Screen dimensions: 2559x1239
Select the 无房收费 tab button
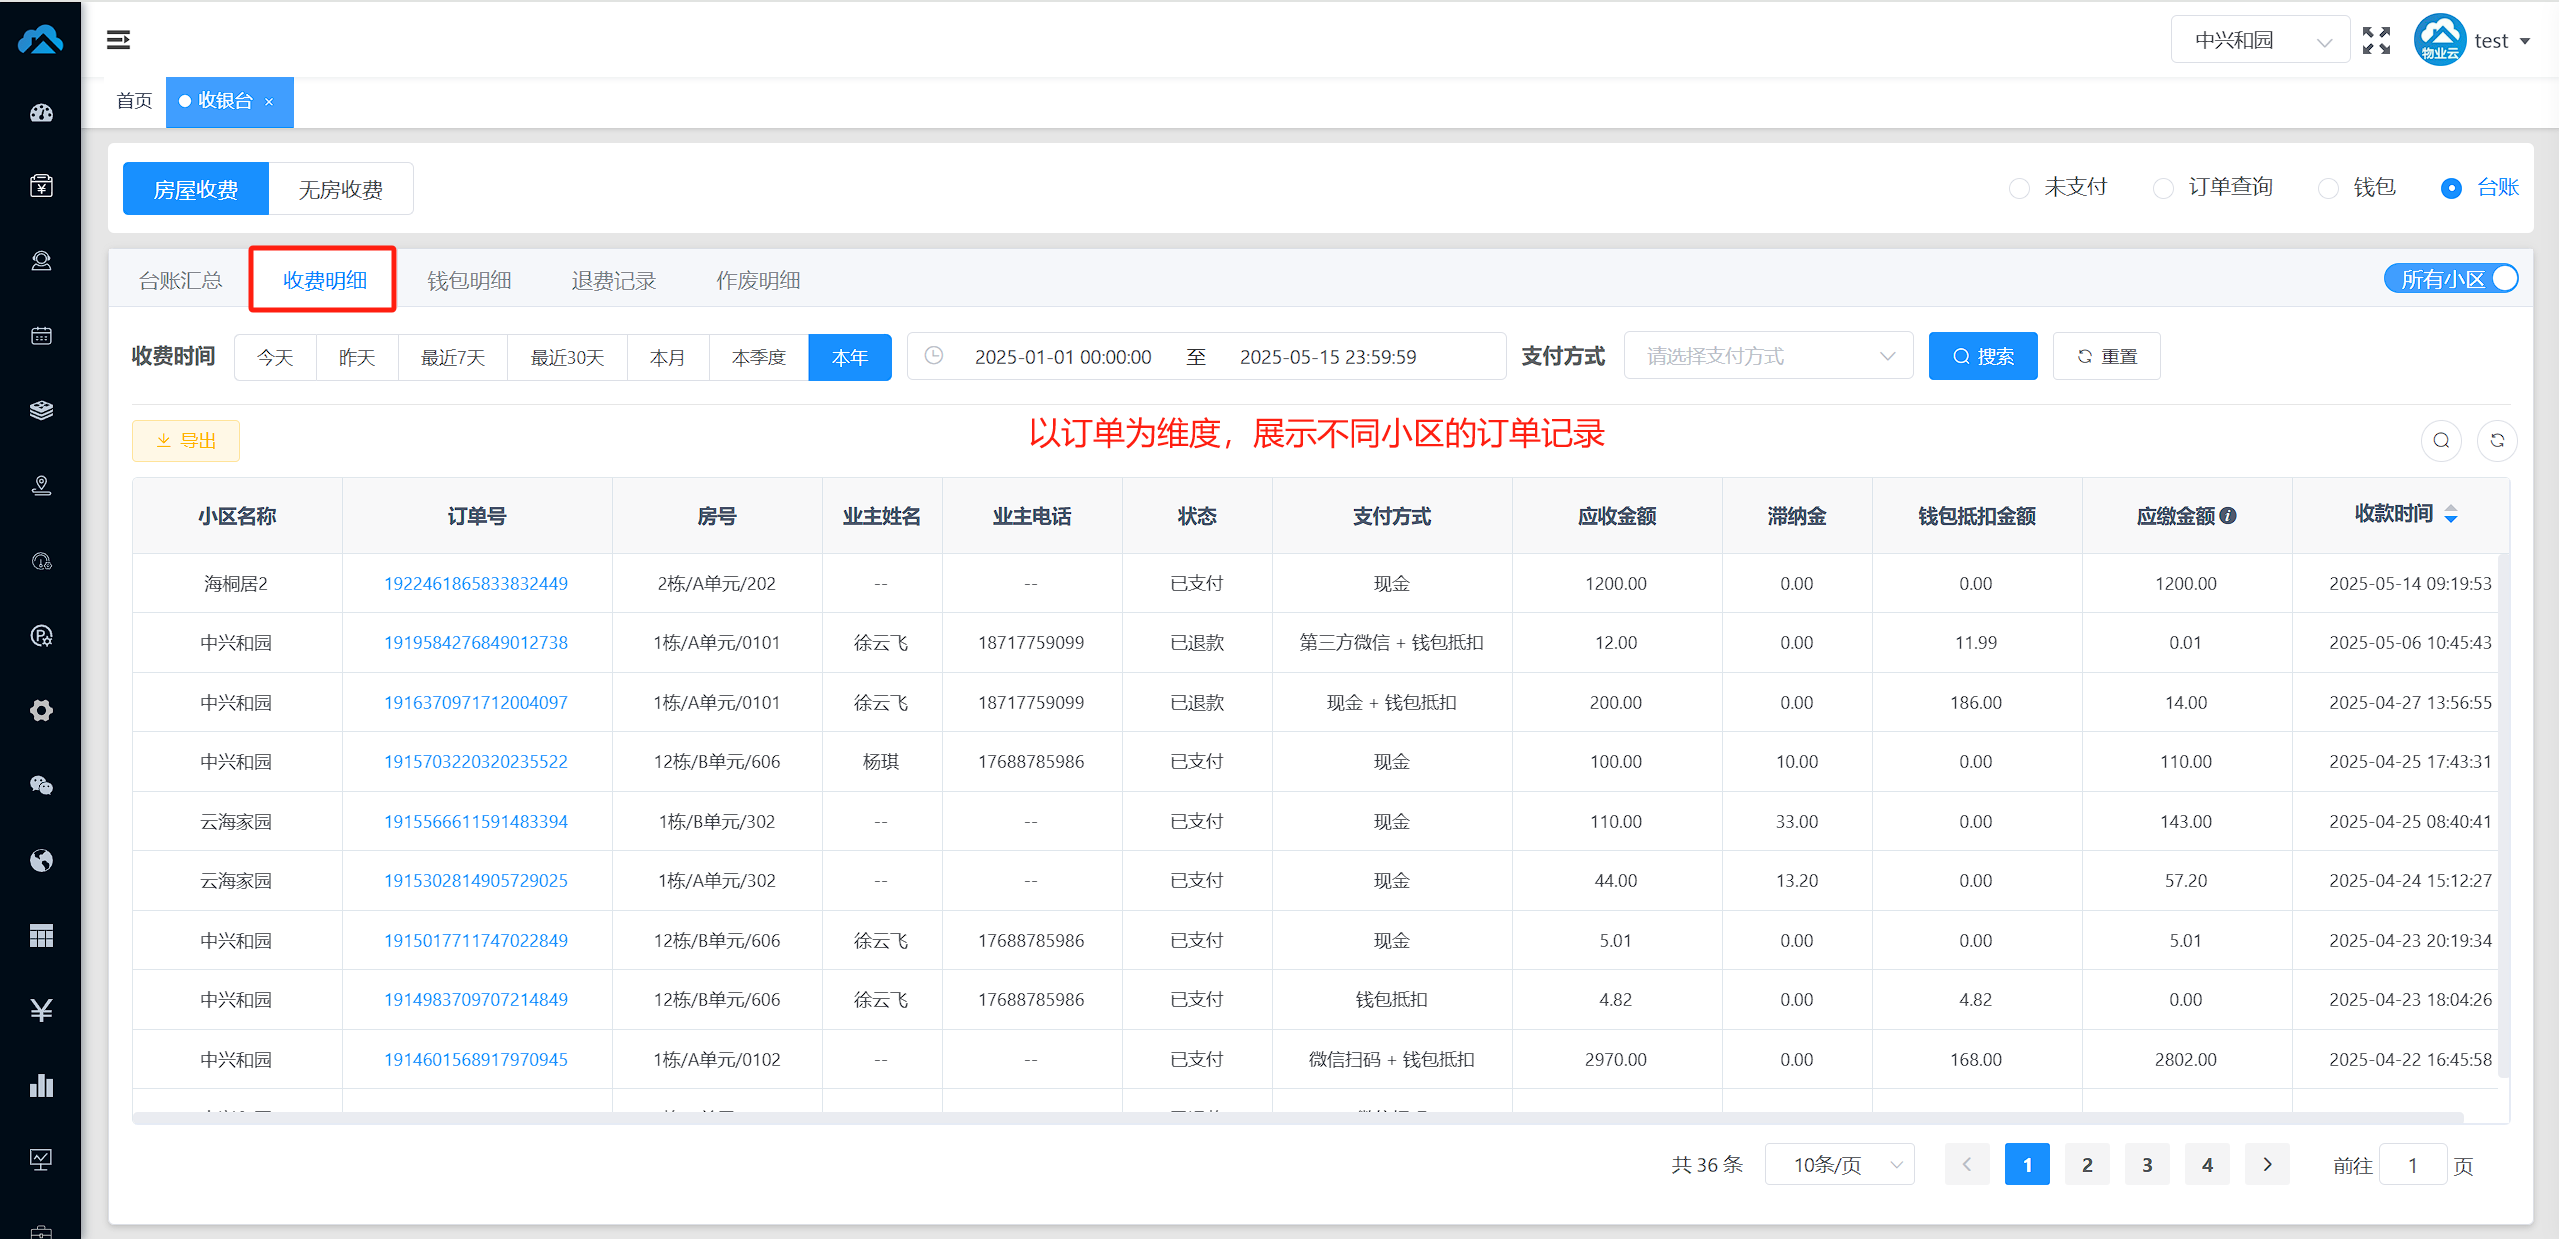[x=341, y=189]
